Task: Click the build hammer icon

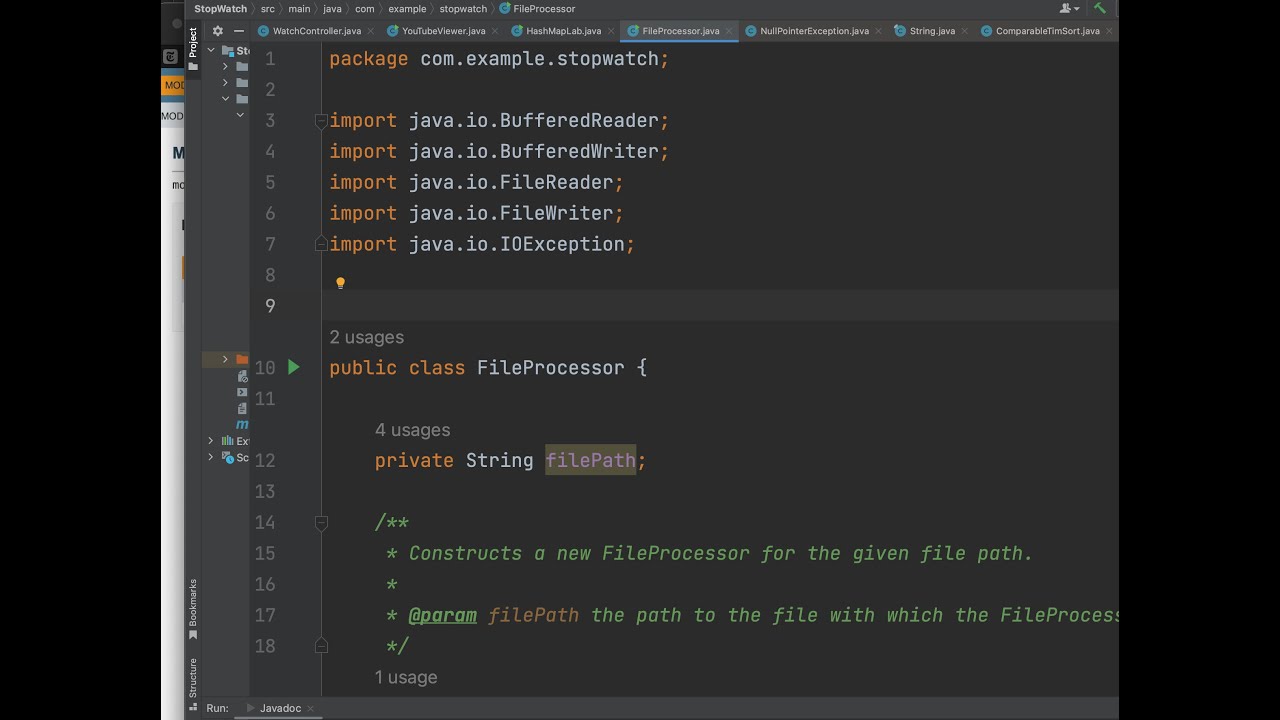Action: pyautogui.click(x=1100, y=8)
